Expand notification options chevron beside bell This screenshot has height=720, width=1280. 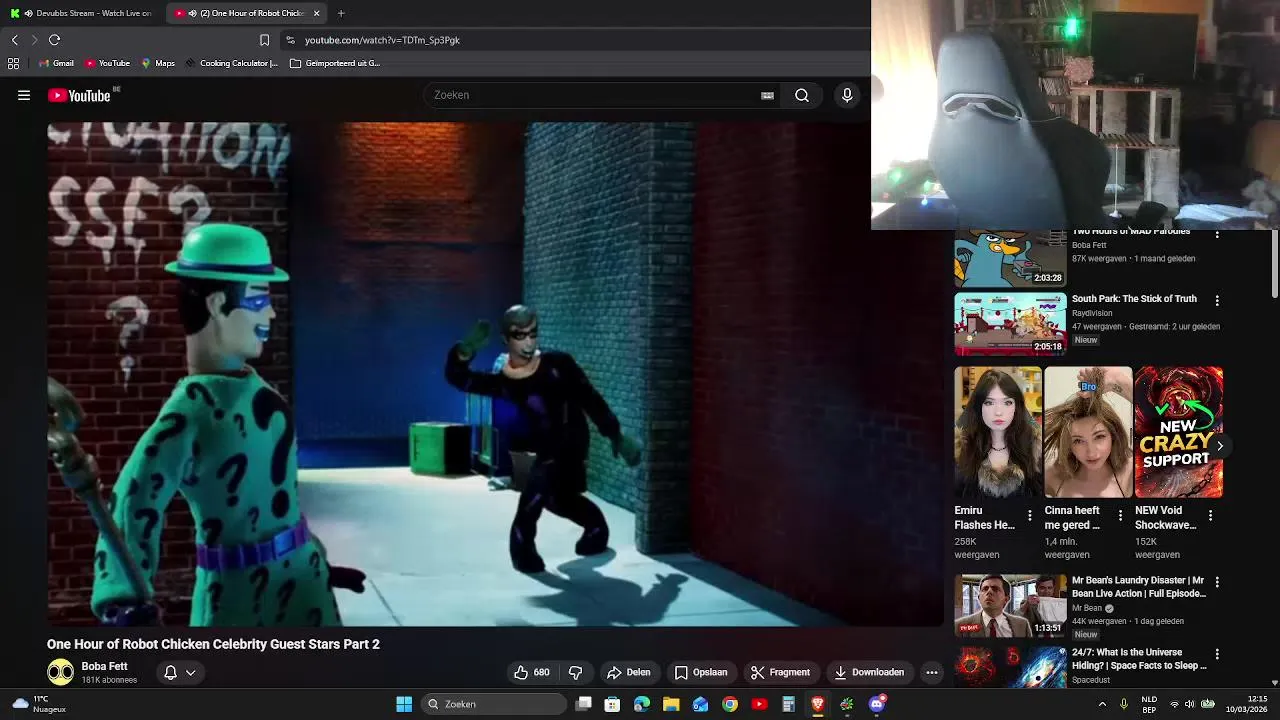[x=190, y=672]
